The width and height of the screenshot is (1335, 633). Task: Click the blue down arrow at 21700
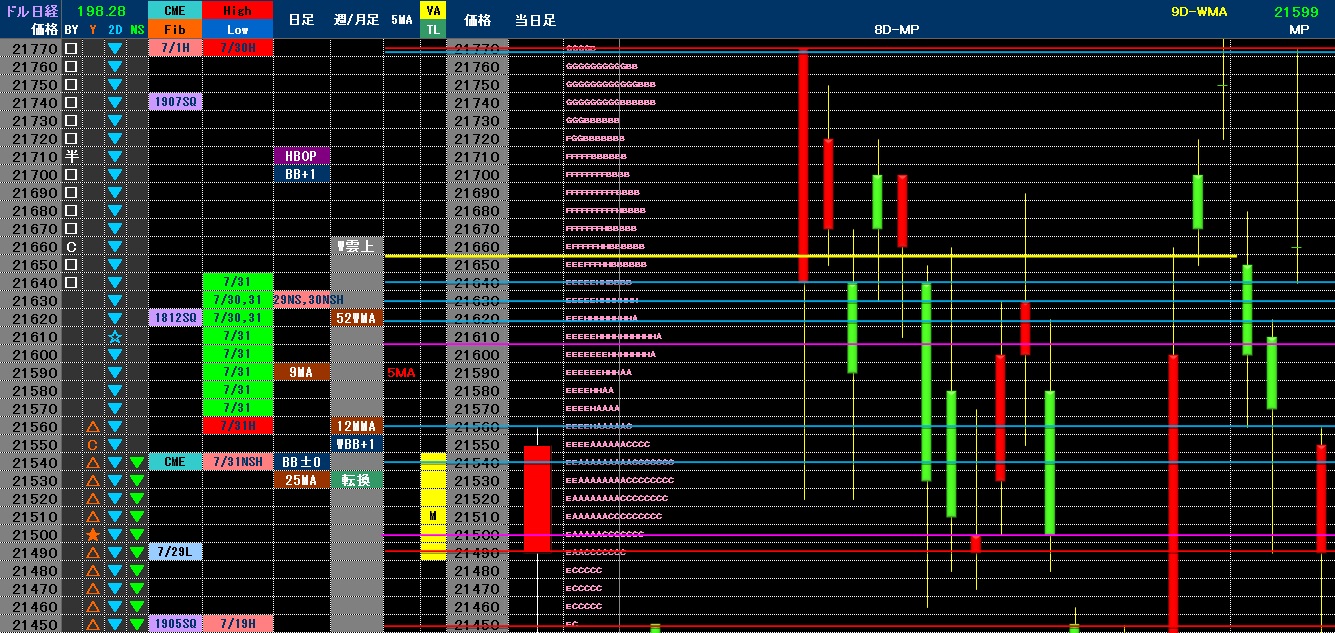tap(115, 175)
